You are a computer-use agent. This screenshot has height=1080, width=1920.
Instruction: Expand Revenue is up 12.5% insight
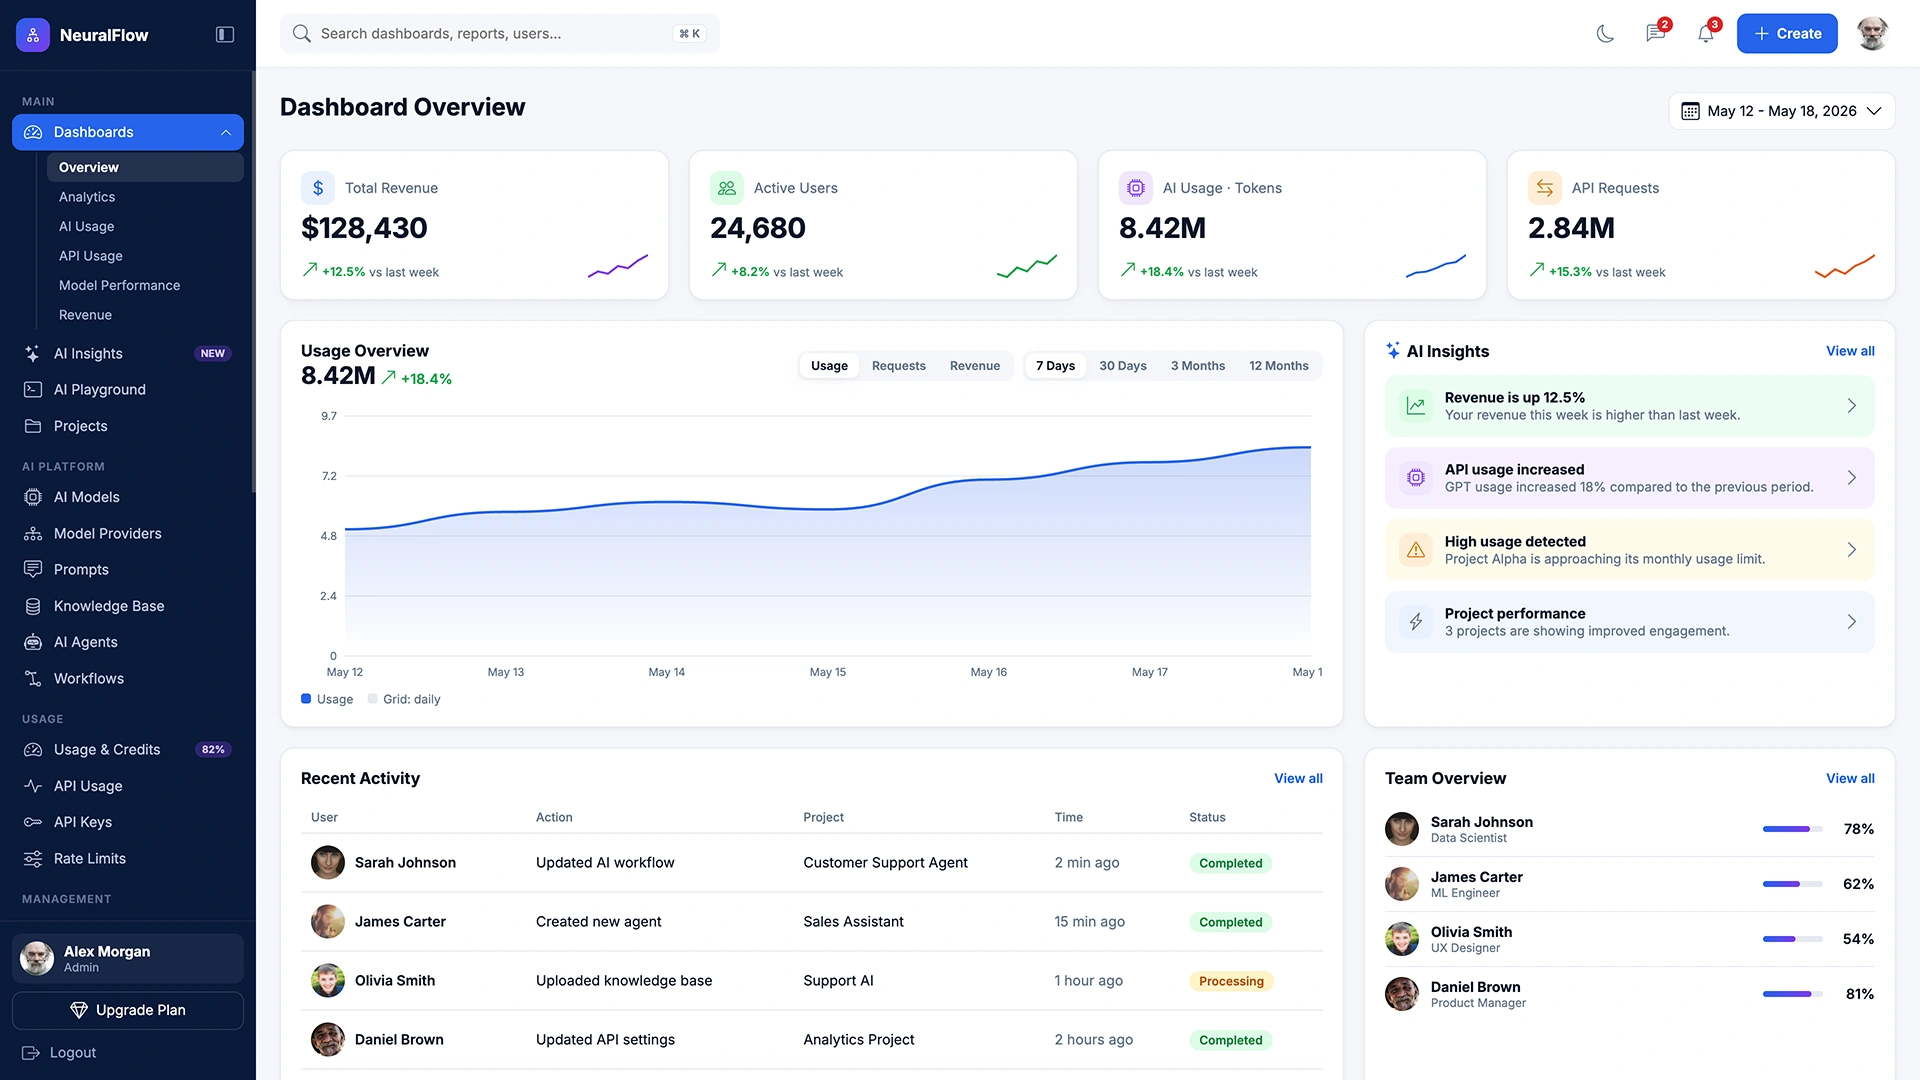(x=1852, y=406)
